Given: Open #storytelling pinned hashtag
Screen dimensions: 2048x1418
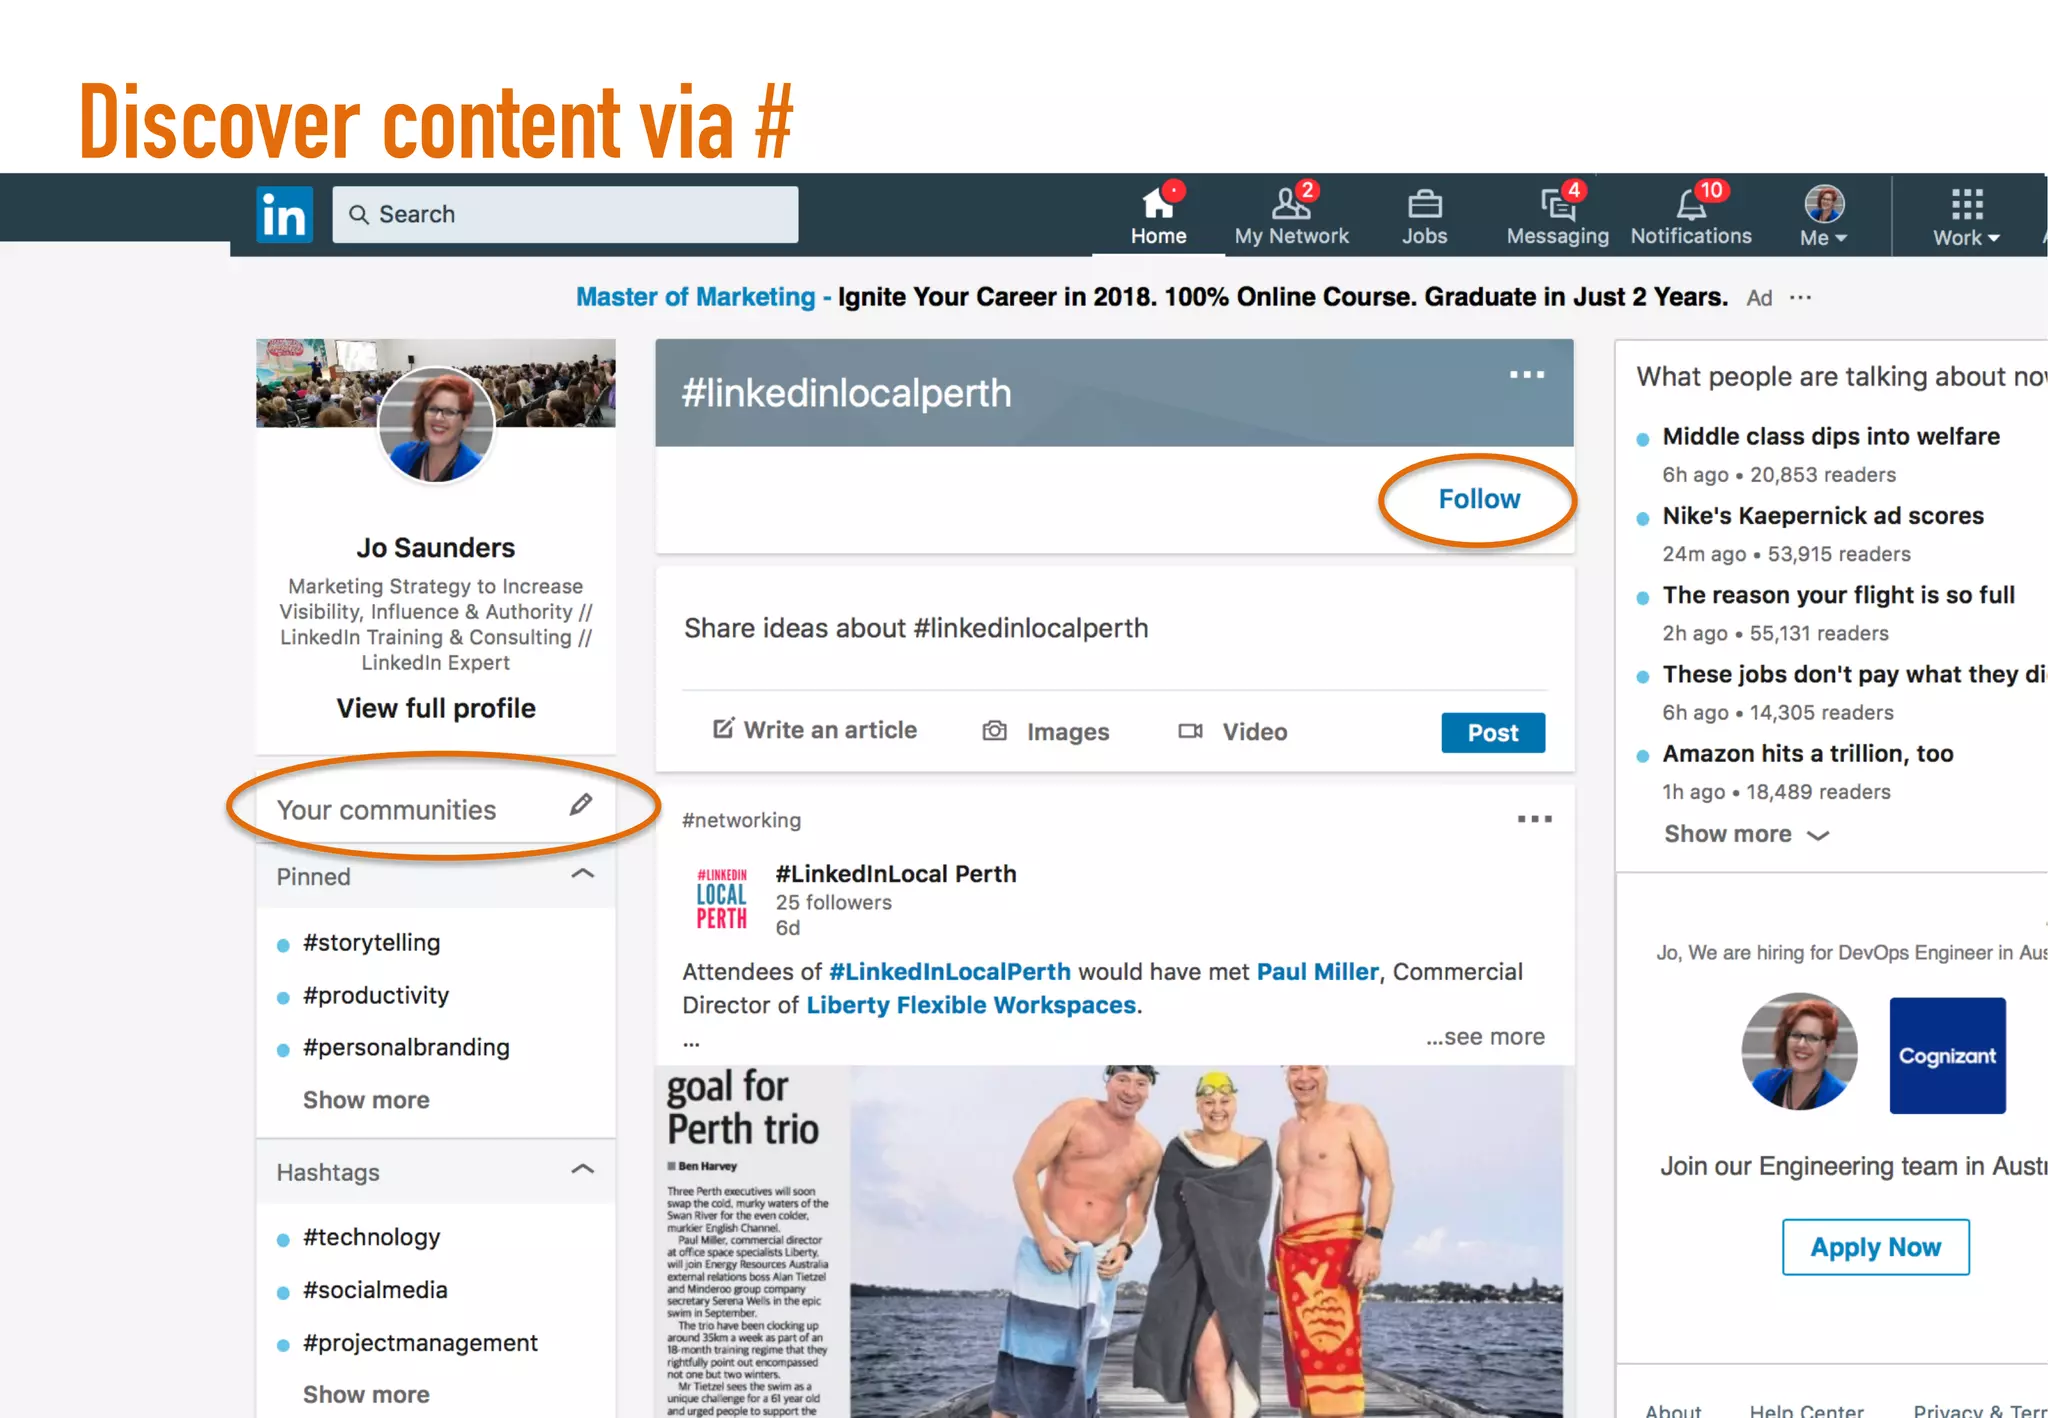Looking at the screenshot, I should coord(371,942).
